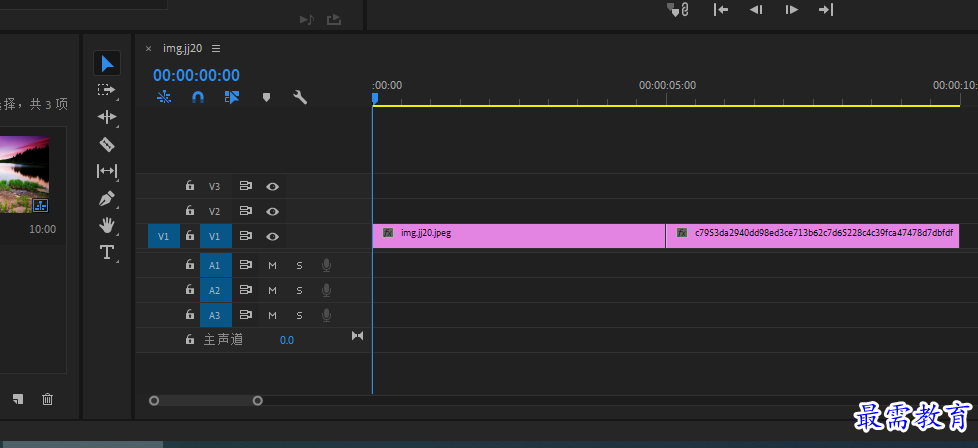Toggle timeline Snap magnet icon
978x448 pixels.
click(x=198, y=97)
